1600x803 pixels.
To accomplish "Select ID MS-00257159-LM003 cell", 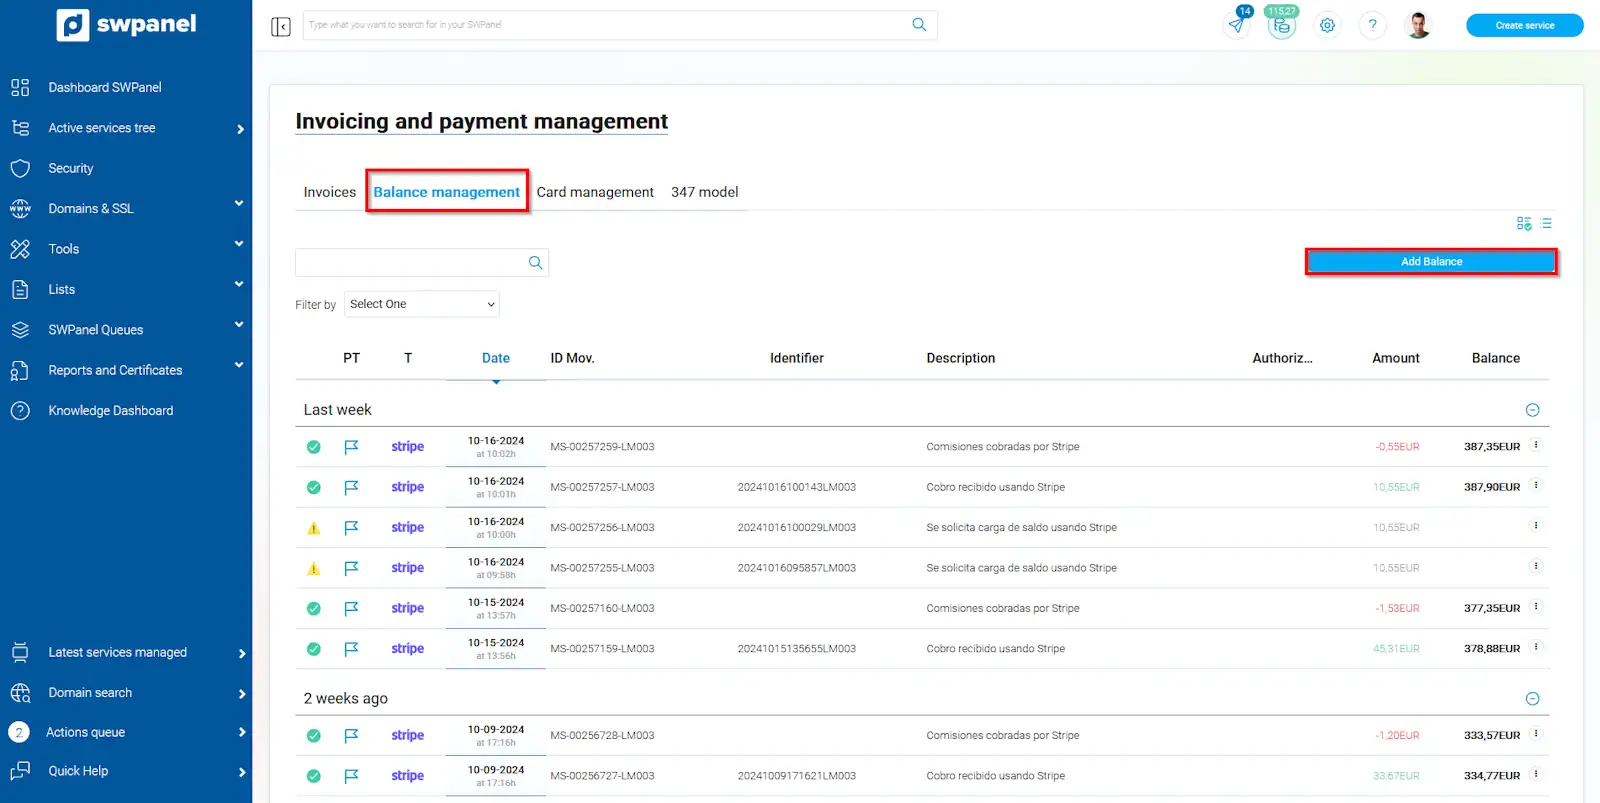I will 602,649.
